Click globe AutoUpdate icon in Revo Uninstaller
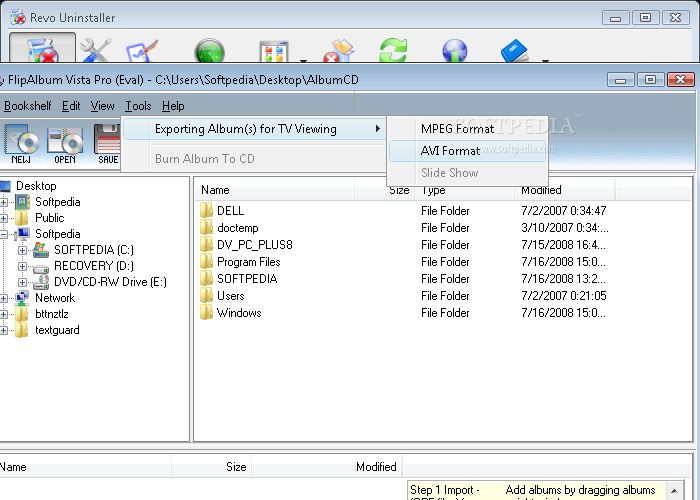Screen dimensions: 700x500 (454, 50)
